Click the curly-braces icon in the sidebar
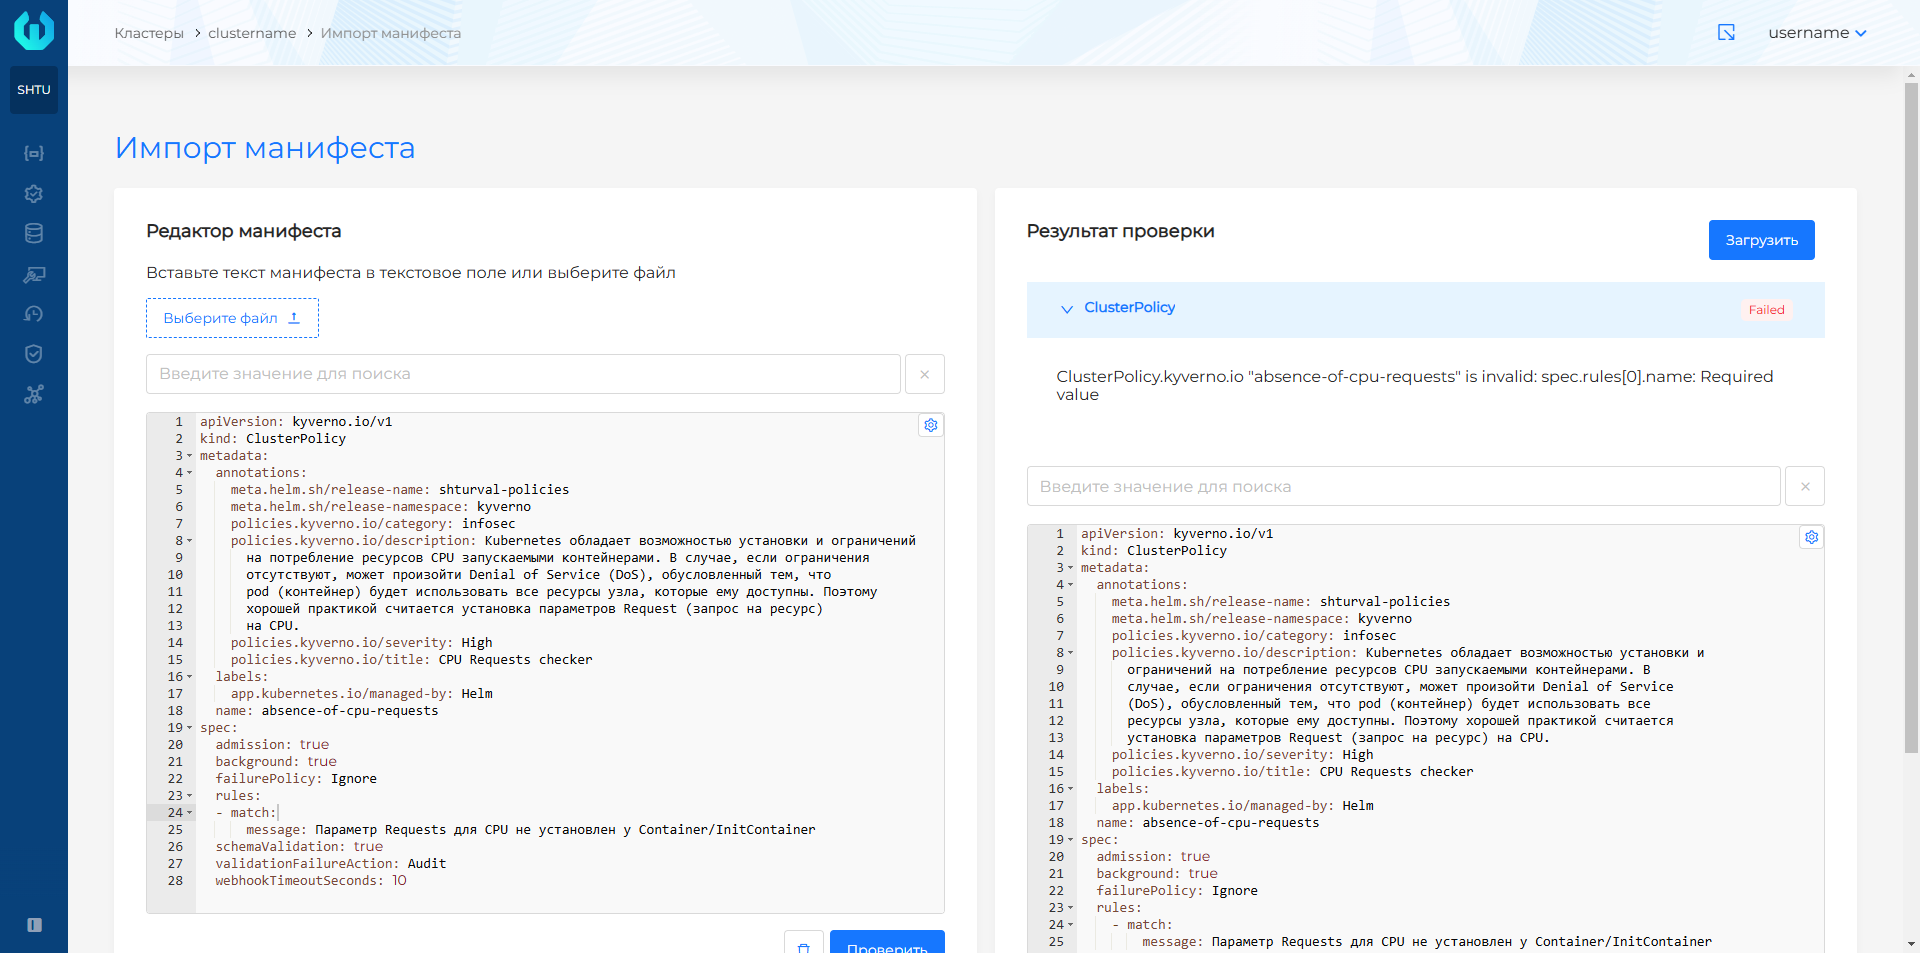Viewport: 1920px width, 953px height. [x=34, y=153]
